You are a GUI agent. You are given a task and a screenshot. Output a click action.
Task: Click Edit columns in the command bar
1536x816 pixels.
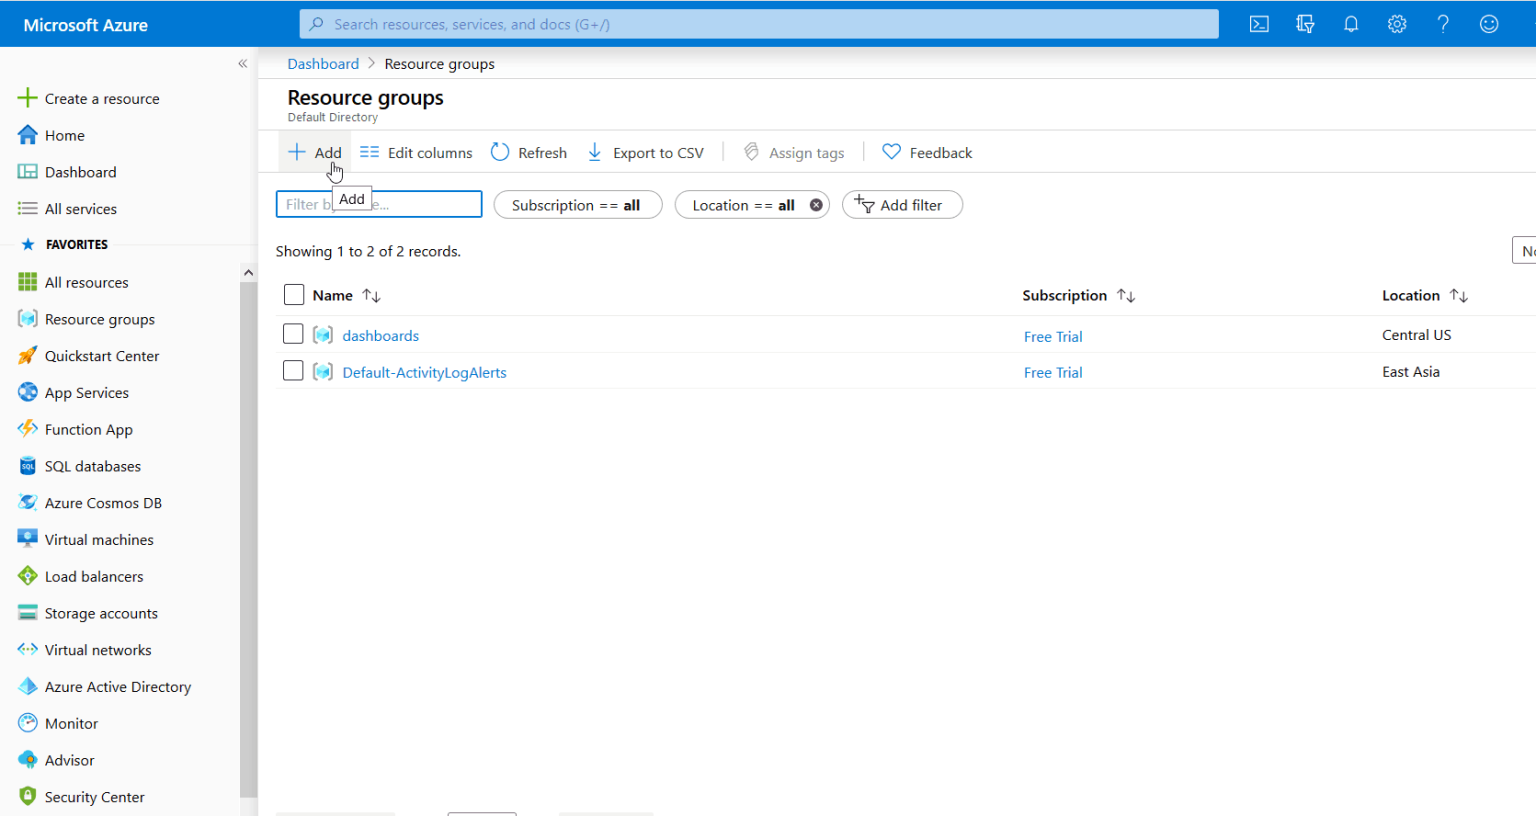[416, 152]
